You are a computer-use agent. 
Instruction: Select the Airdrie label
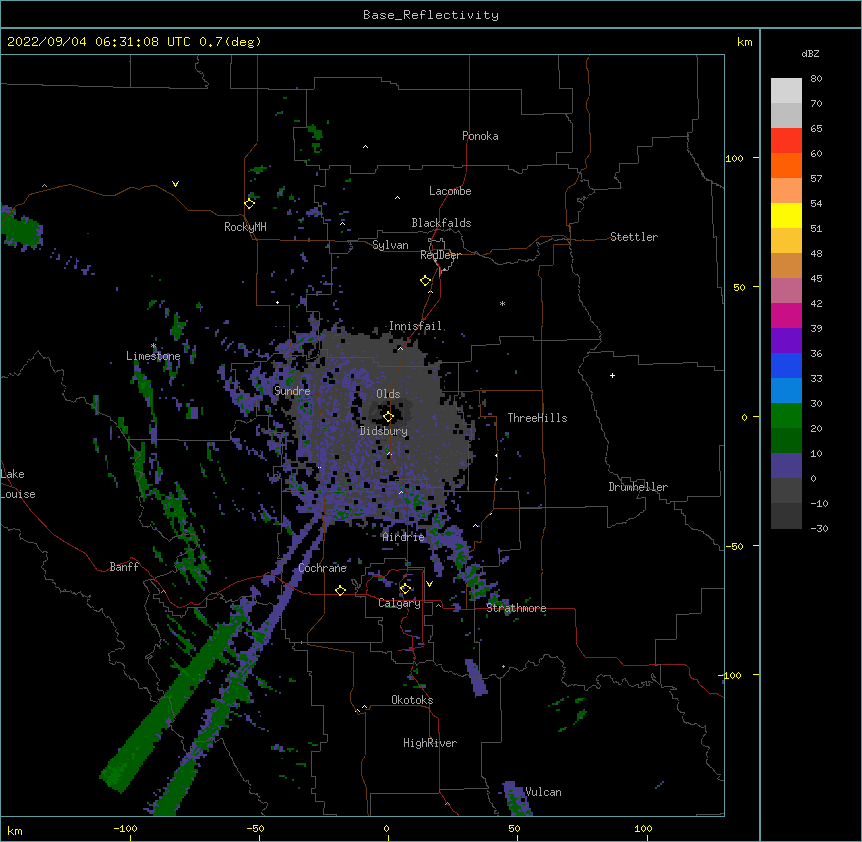404,537
